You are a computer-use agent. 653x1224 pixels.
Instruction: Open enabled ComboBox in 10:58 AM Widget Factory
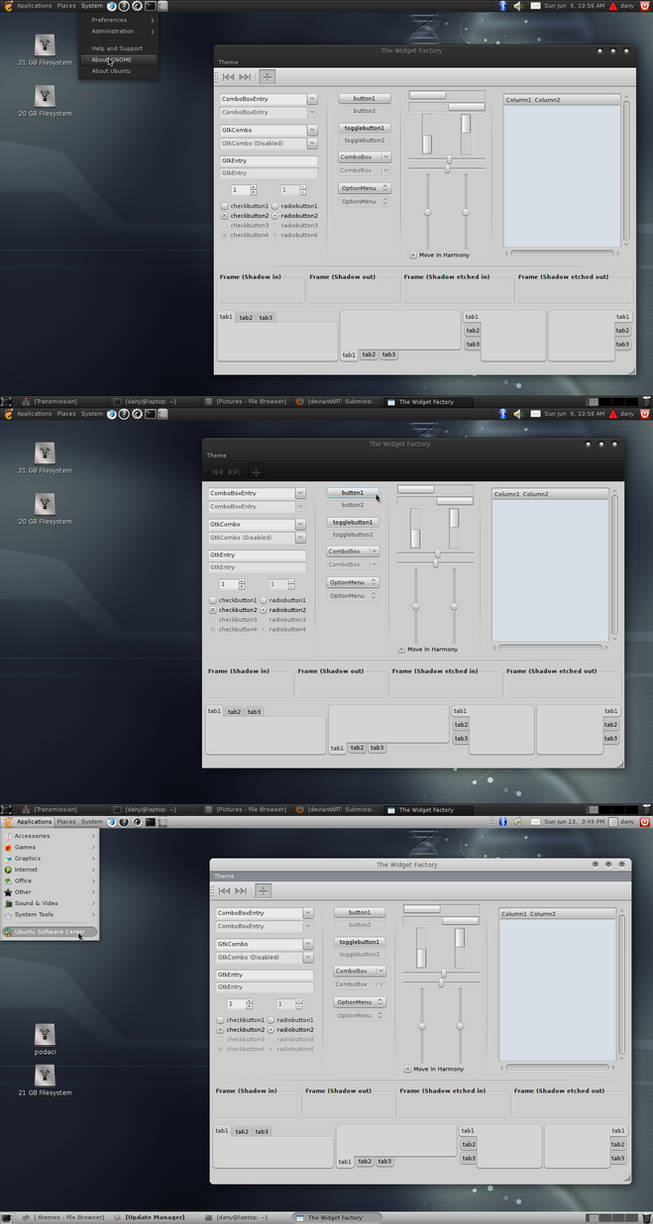[x=352, y=551]
